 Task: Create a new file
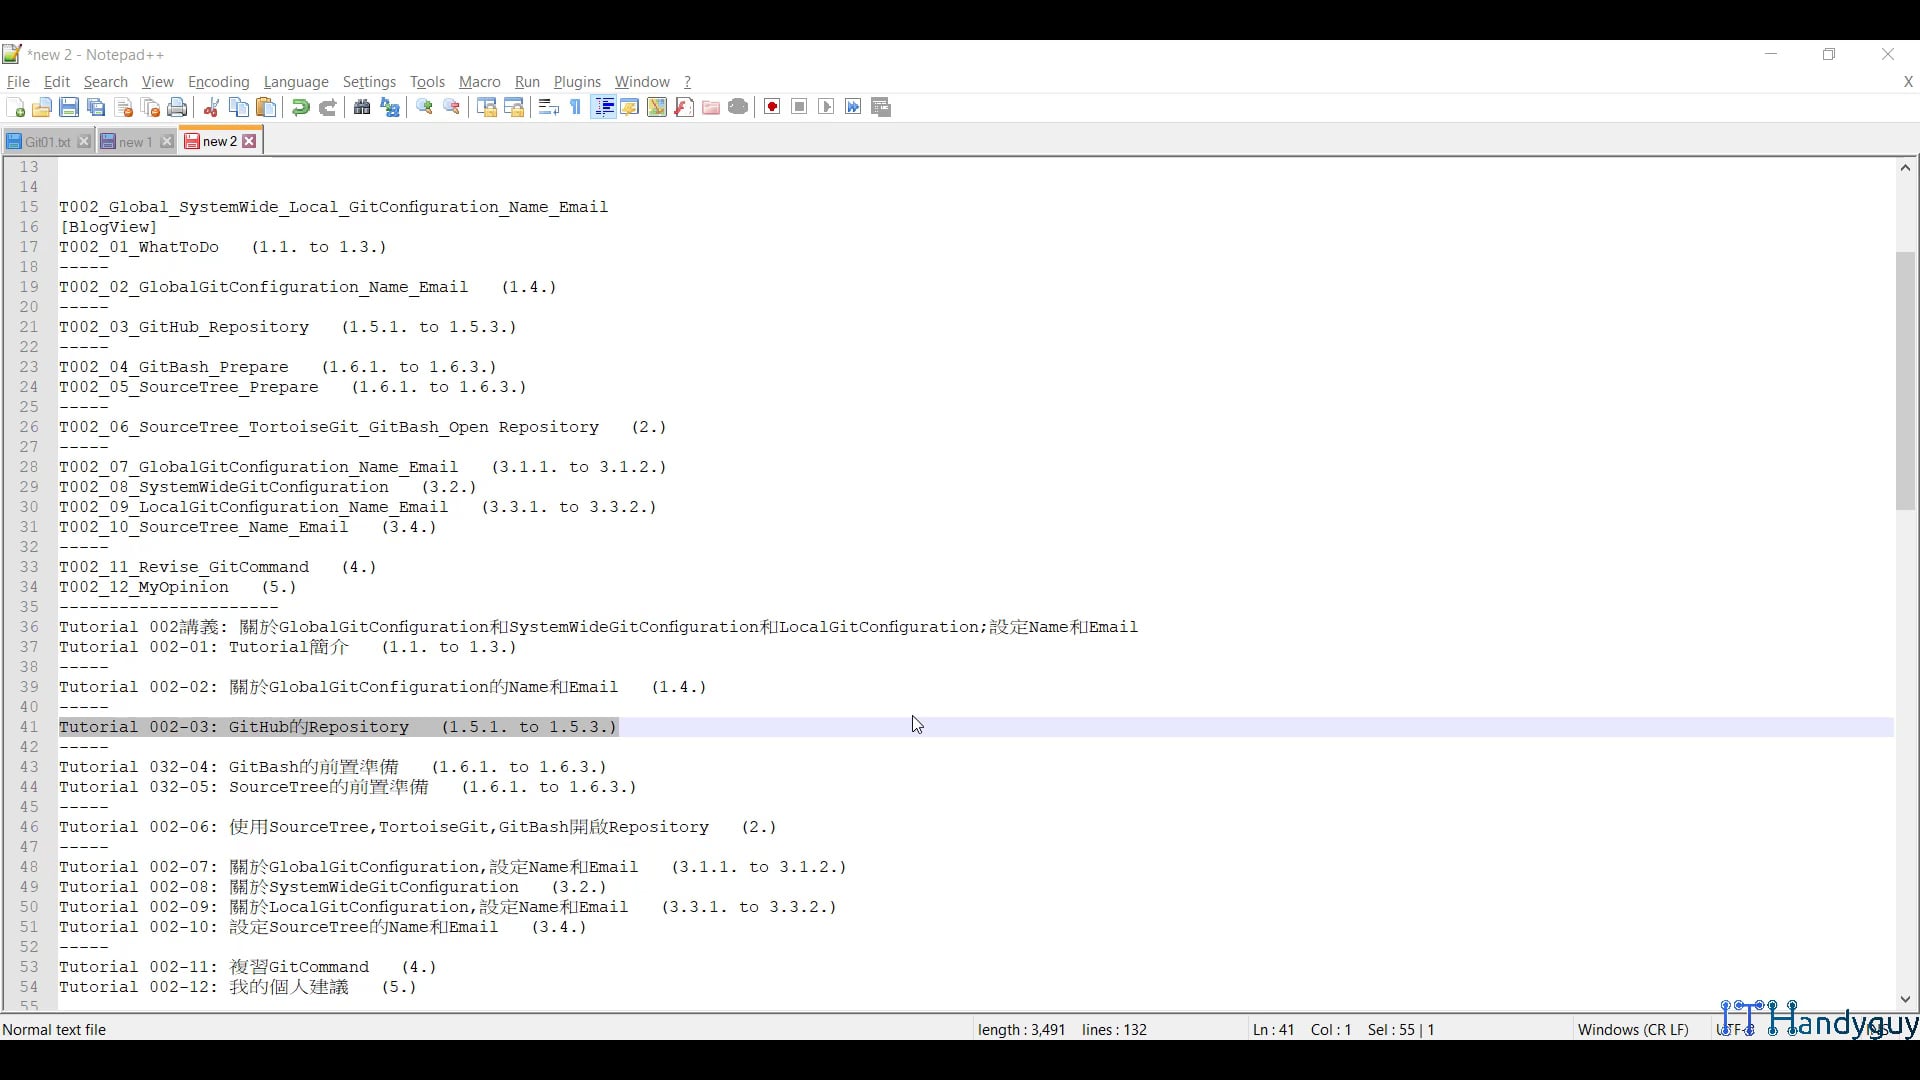[x=15, y=107]
